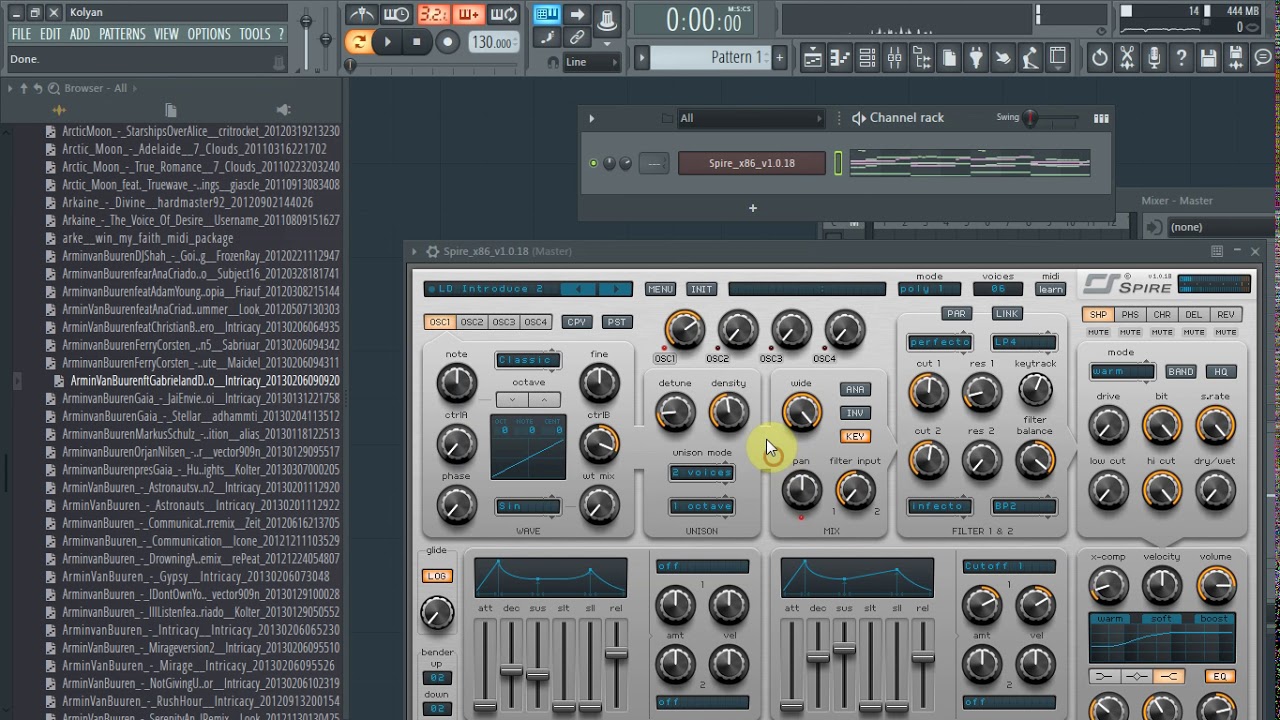Click the tempo 130.000 field

pos(494,42)
